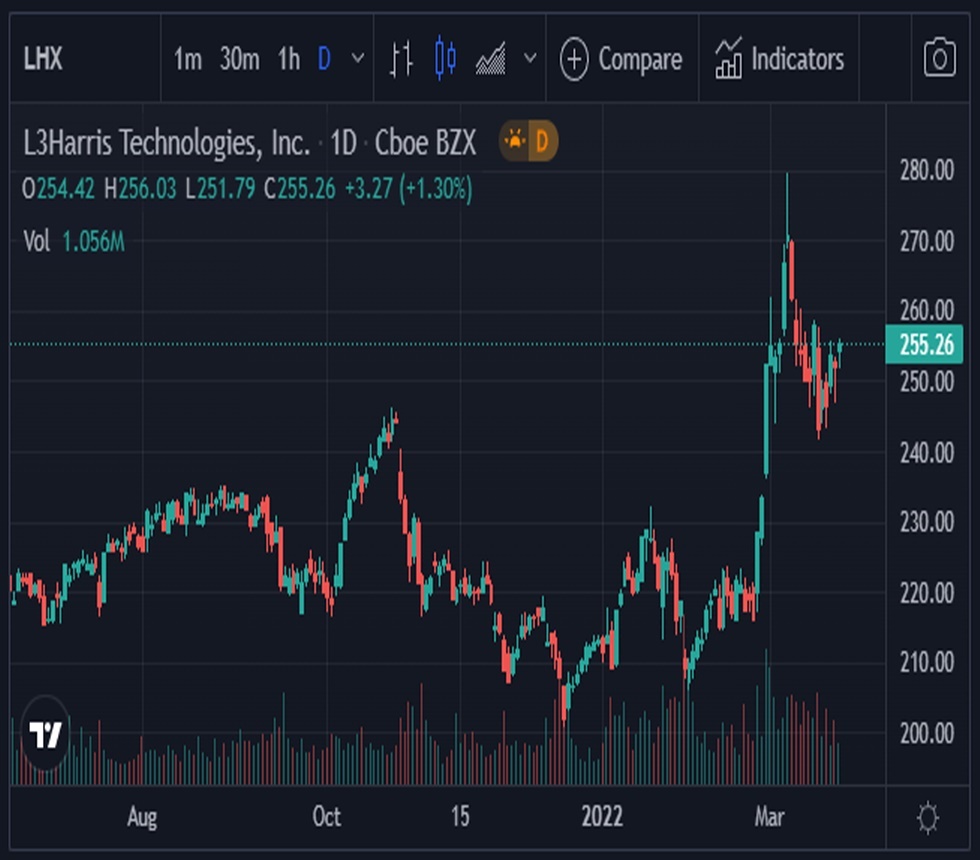This screenshot has height=860, width=980.
Task: Click the 240.00 price axis label
Action: [x=927, y=452]
